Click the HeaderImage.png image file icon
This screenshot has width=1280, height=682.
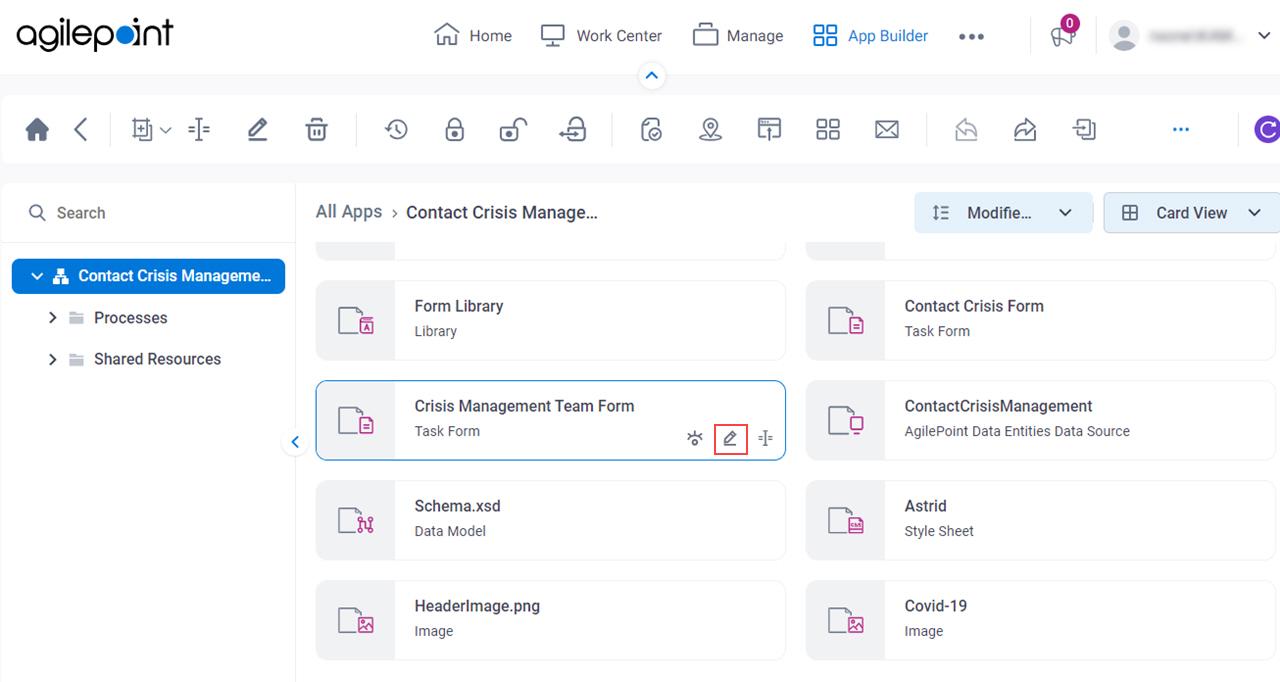[x=355, y=620]
